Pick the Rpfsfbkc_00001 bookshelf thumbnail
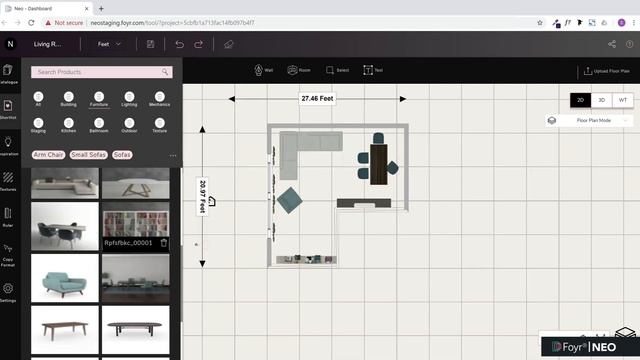640x360 pixels. click(x=136, y=223)
